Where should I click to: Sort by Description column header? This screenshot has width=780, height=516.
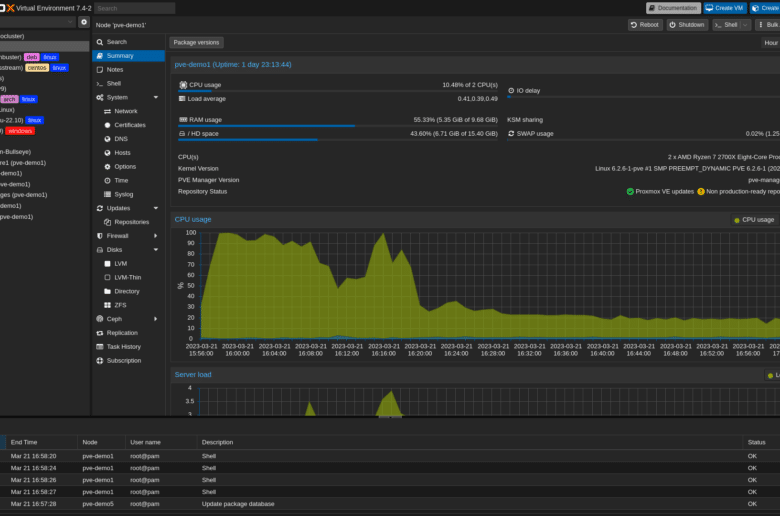pyautogui.click(x=470, y=442)
